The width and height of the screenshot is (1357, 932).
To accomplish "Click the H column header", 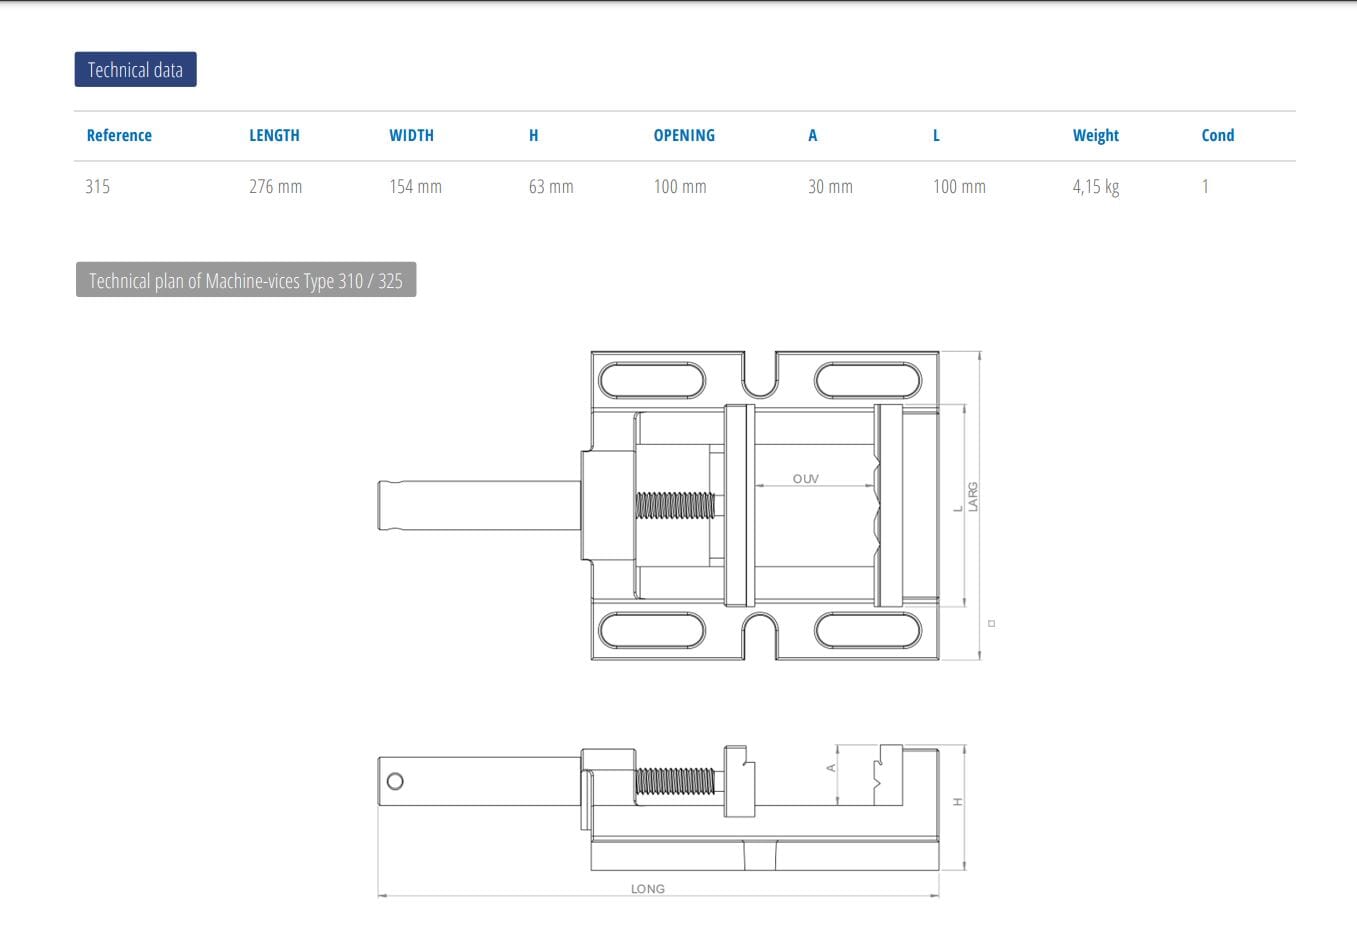I will (533, 136).
